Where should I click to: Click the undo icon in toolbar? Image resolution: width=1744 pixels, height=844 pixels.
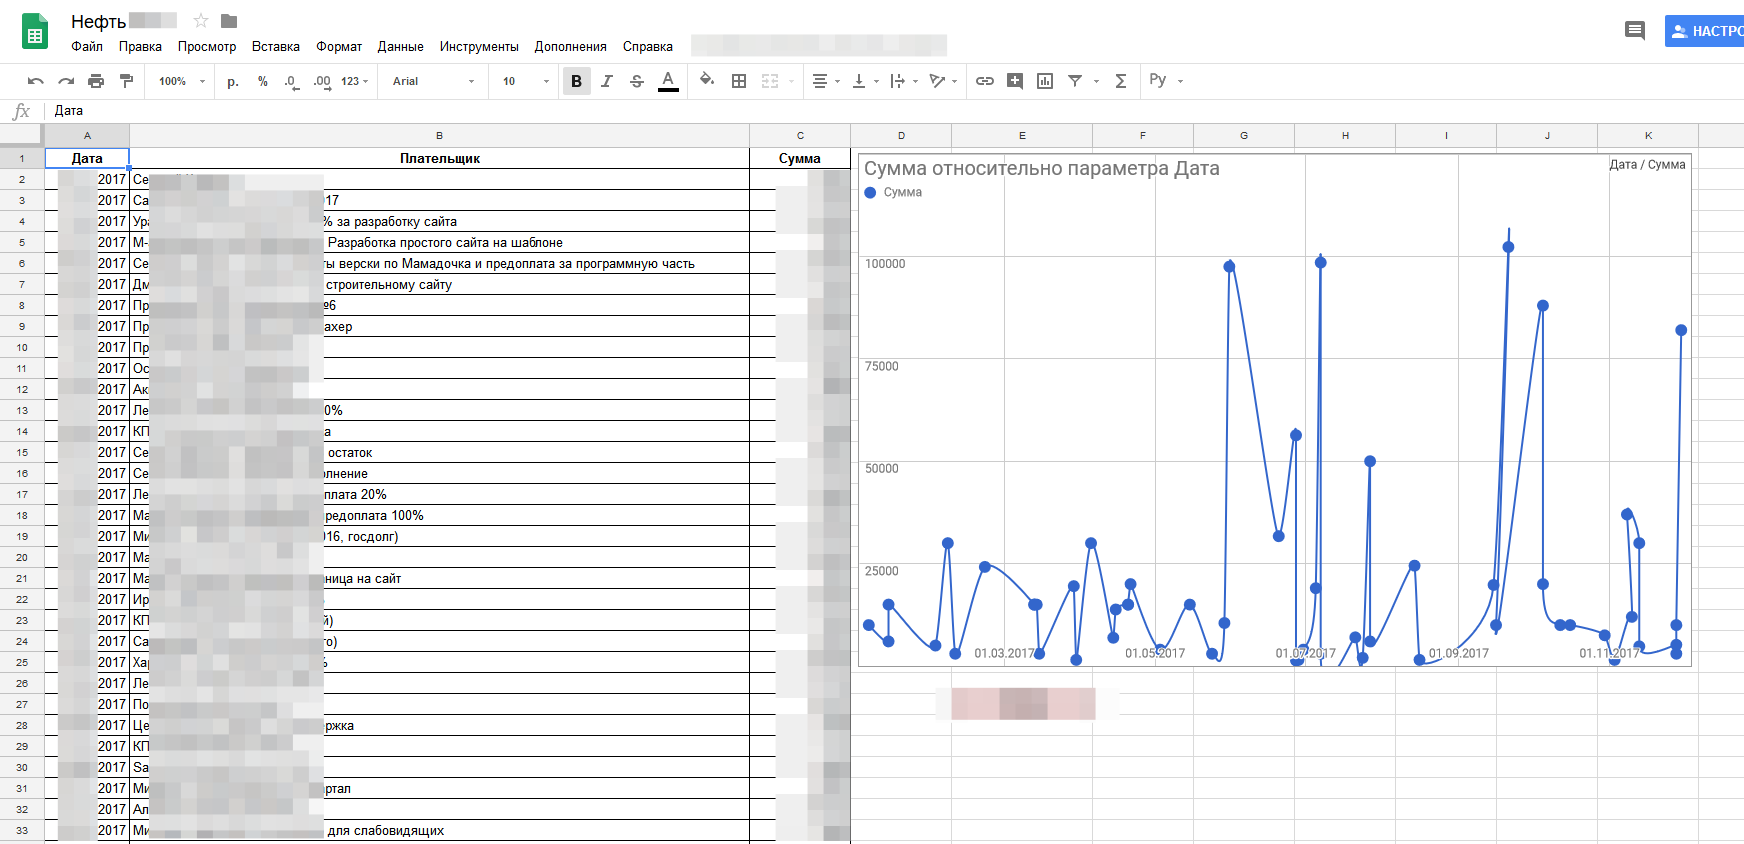tap(36, 81)
